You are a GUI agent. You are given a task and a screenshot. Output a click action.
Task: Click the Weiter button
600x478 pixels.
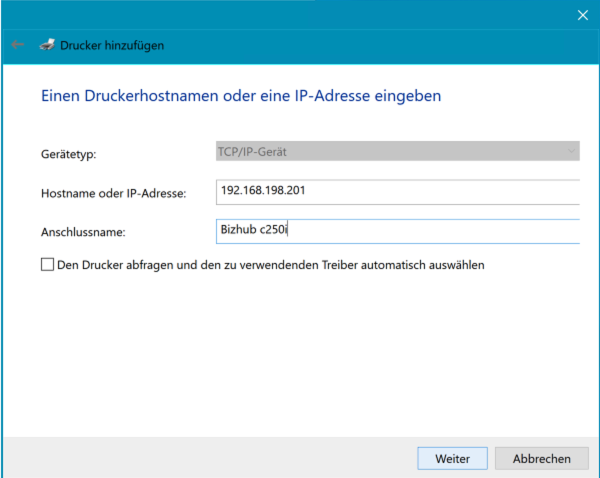pyautogui.click(x=452, y=458)
